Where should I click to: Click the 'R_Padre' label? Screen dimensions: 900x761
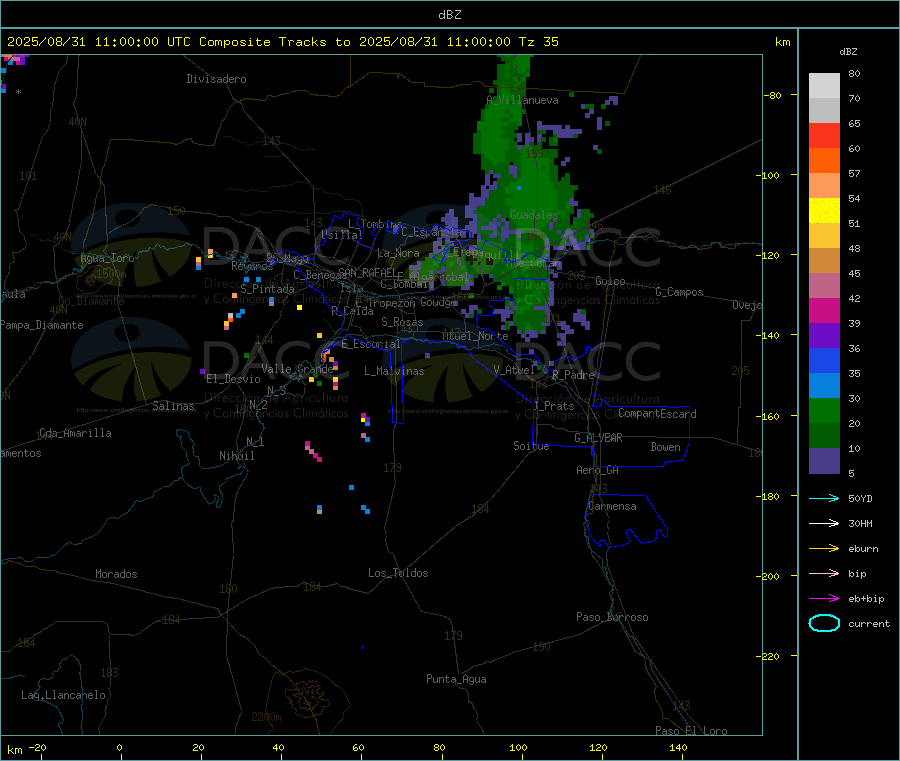click(x=573, y=375)
